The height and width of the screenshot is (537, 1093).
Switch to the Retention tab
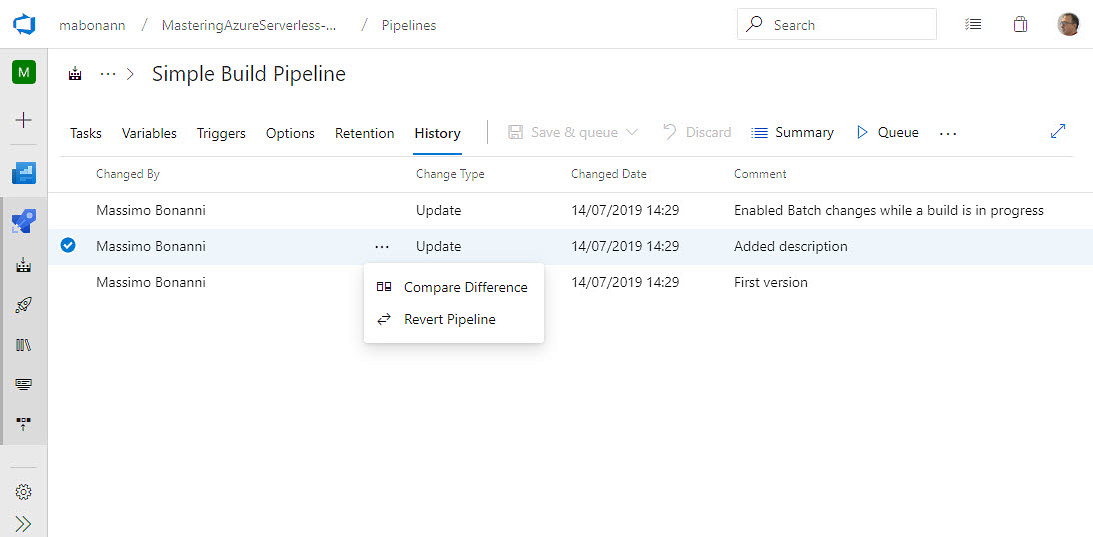click(x=365, y=133)
